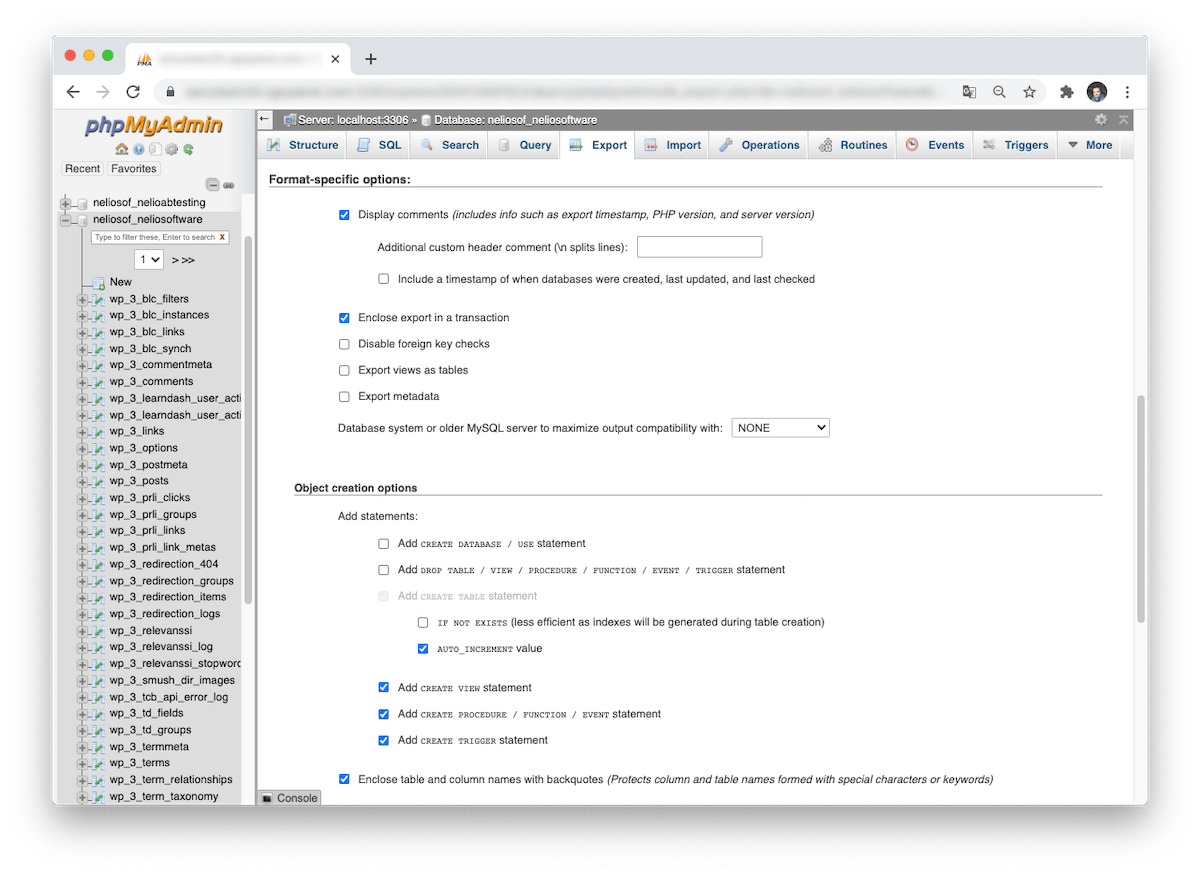Click the wp_3_options table icon
1200x874 pixels.
point(98,449)
